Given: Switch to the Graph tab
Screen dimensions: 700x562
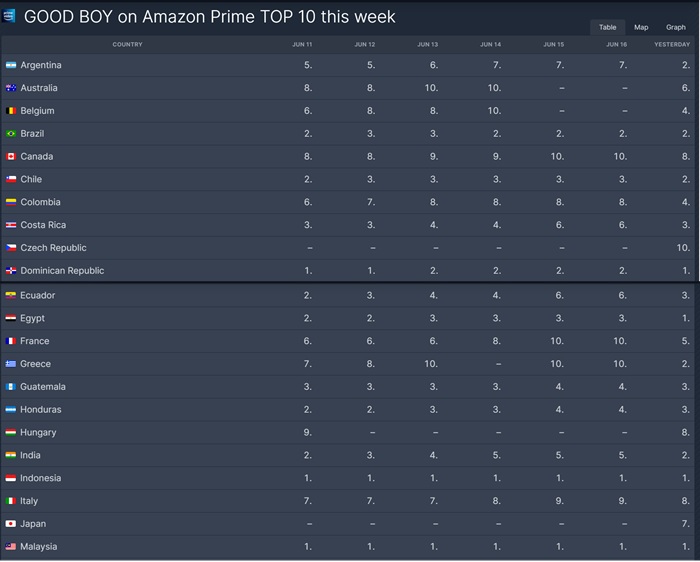Looking at the screenshot, I should 675,27.
